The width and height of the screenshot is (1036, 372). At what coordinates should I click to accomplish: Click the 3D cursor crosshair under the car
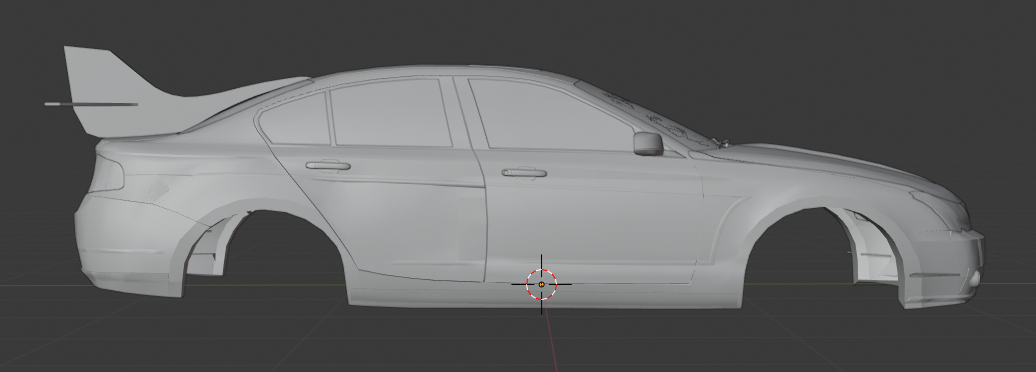click(541, 284)
